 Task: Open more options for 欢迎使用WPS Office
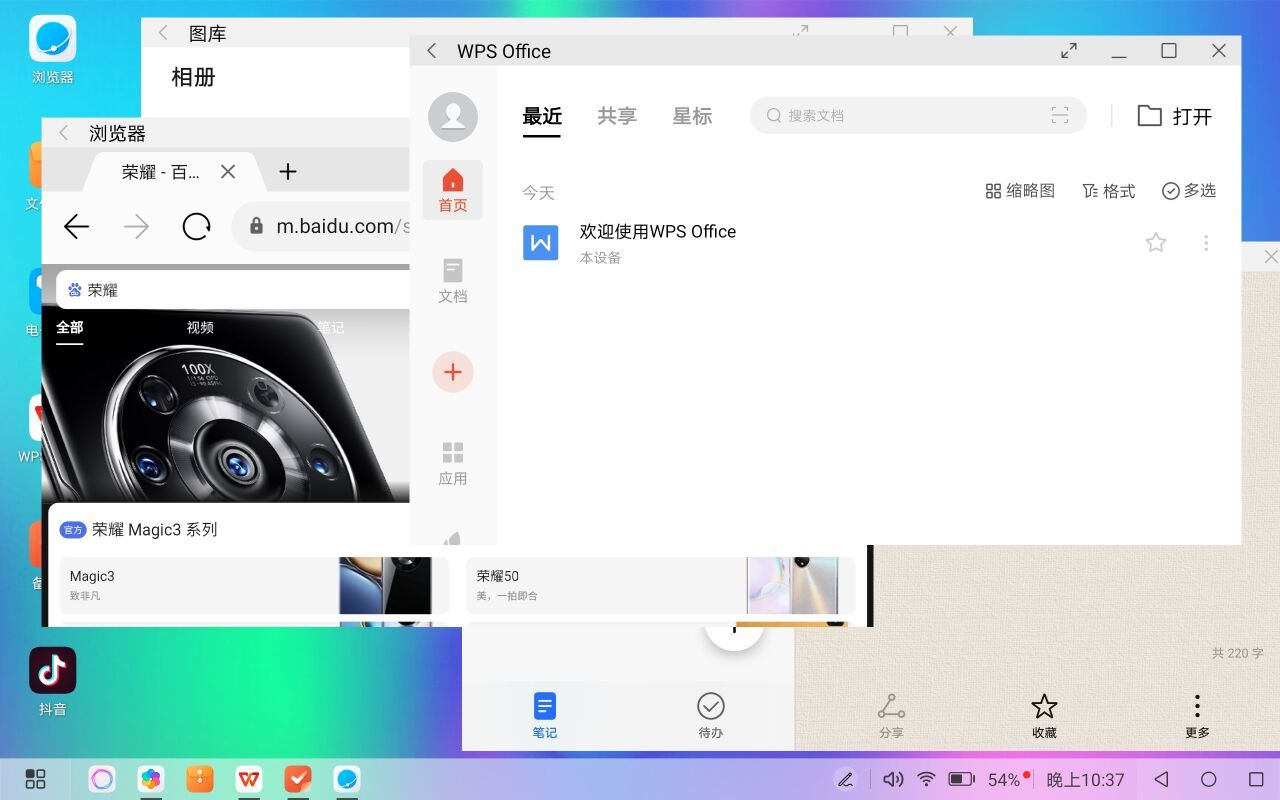click(1206, 242)
